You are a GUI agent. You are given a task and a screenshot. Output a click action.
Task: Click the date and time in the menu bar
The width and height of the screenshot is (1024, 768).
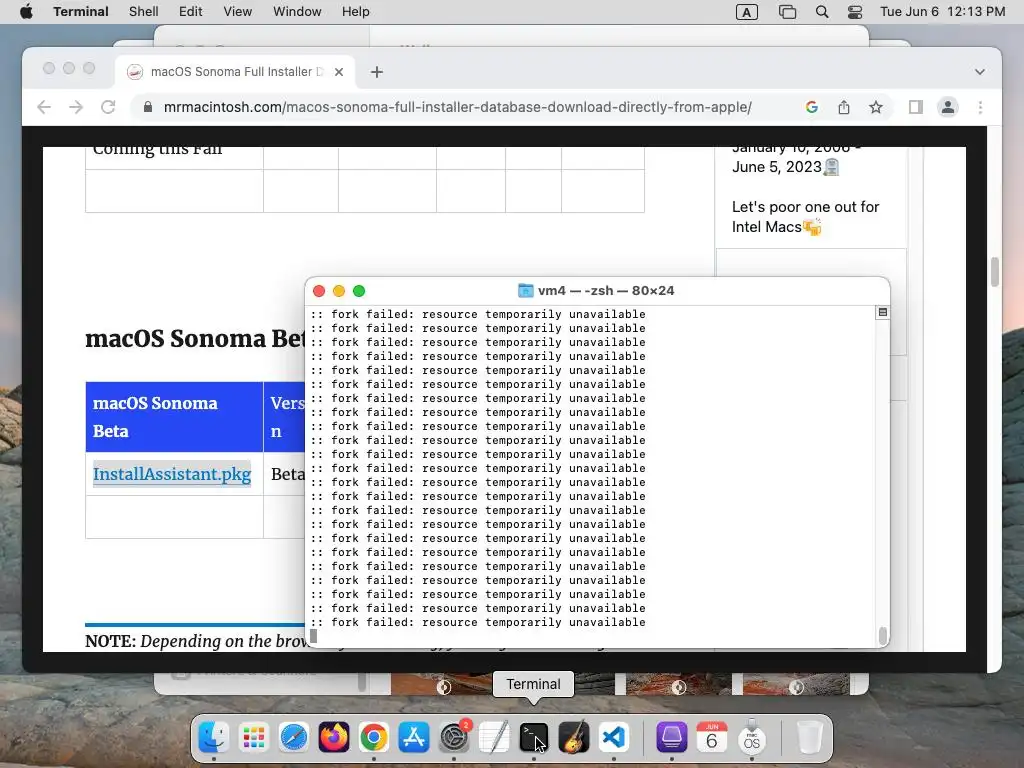[x=942, y=12]
